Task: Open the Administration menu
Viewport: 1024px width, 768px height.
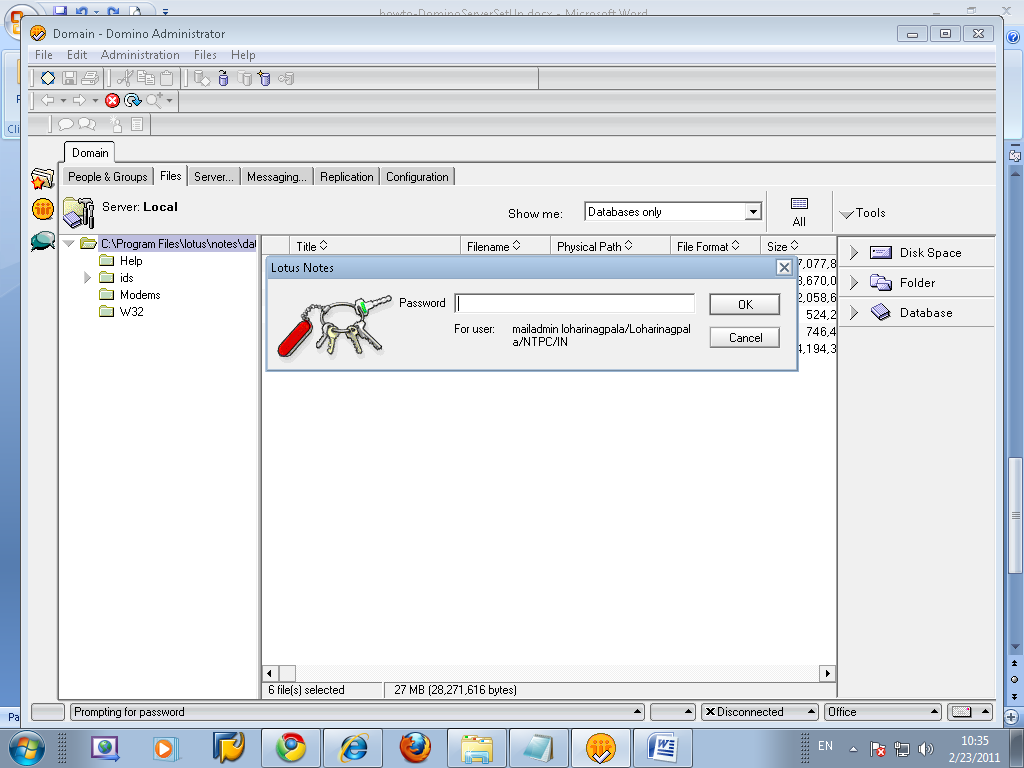Action: (x=140, y=55)
